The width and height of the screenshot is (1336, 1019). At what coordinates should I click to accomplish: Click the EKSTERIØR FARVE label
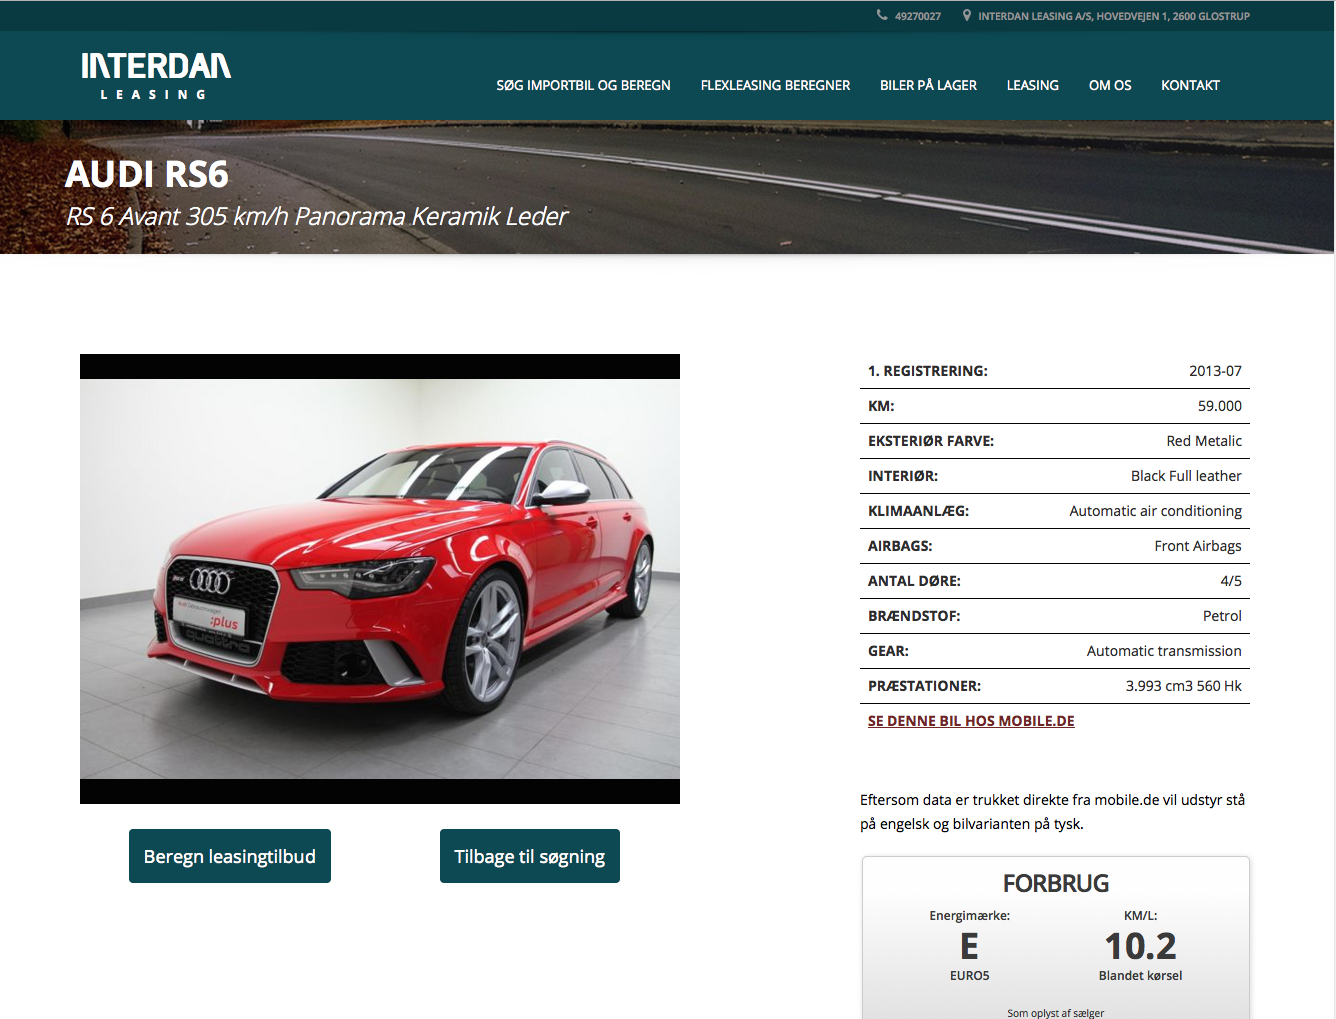(x=931, y=441)
